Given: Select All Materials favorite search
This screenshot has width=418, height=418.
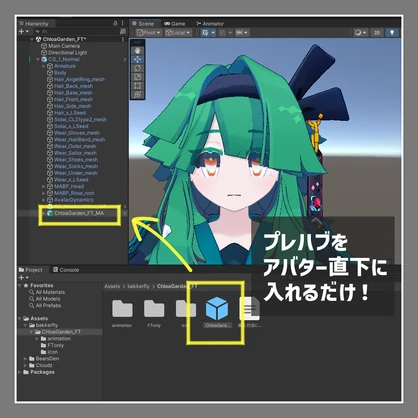Looking at the screenshot, I should pyautogui.click(x=47, y=292).
